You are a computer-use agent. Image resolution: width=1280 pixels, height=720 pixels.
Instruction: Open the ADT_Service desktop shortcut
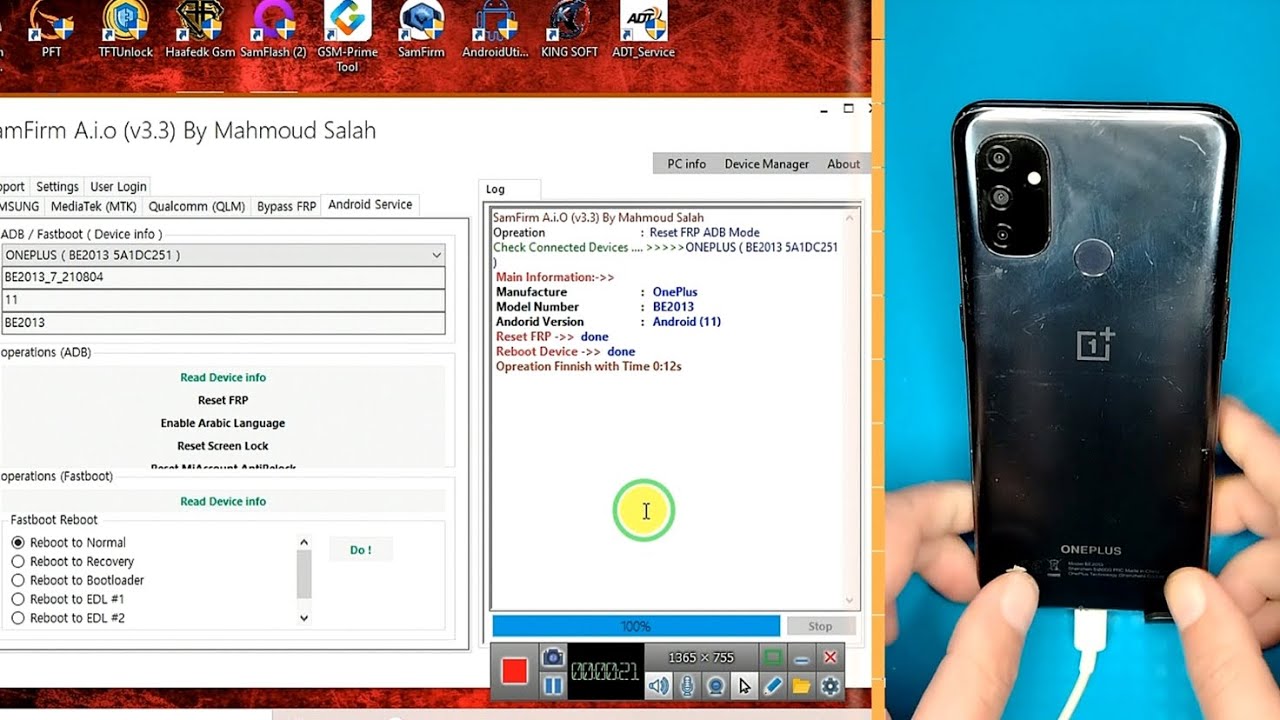coord(643,30)
